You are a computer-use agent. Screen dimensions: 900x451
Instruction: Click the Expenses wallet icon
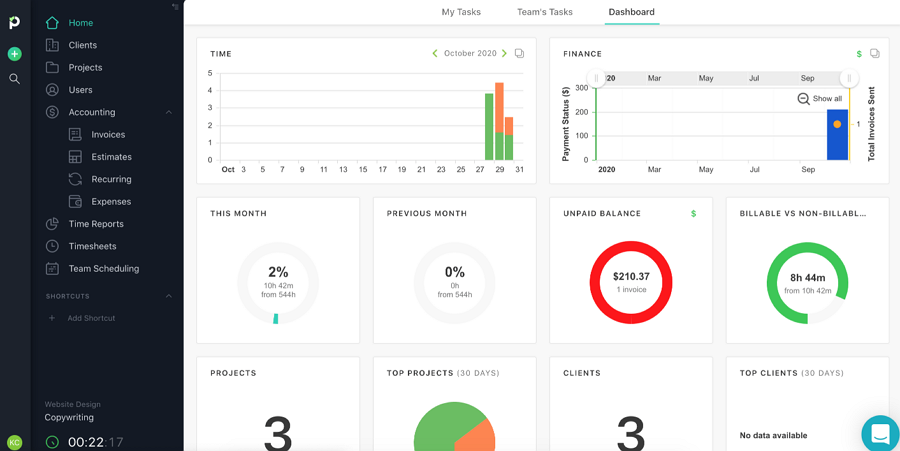[x=75, y=202]
